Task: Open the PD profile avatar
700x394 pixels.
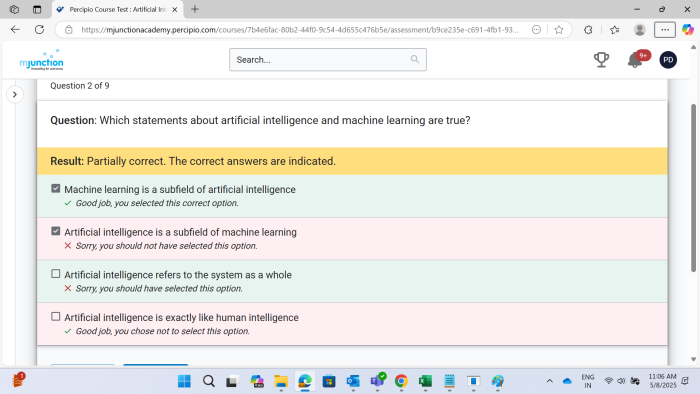Action: (668, 60)
